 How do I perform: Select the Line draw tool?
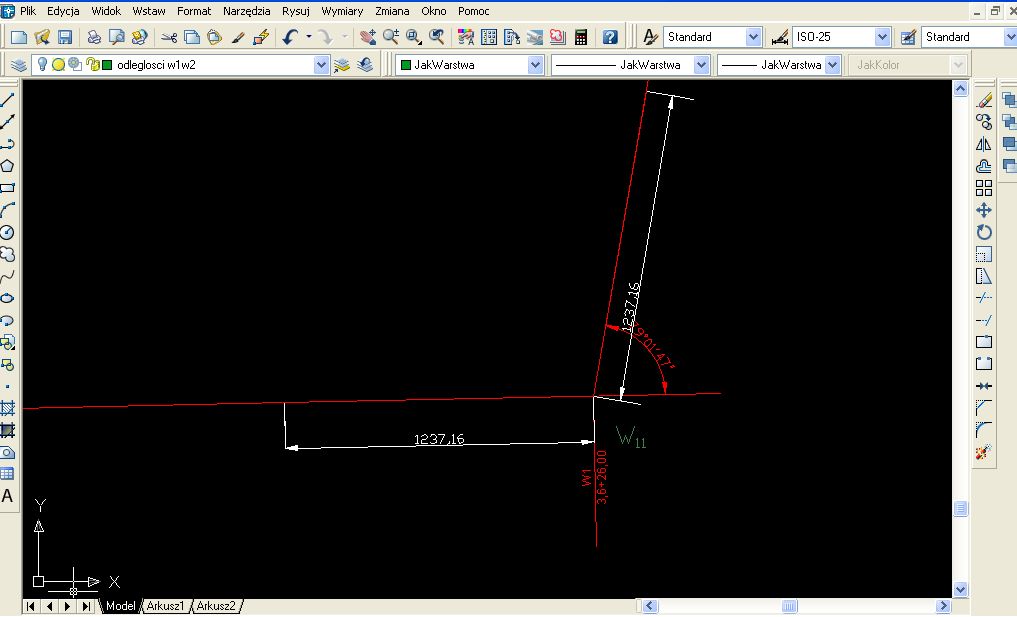point(7,100)
